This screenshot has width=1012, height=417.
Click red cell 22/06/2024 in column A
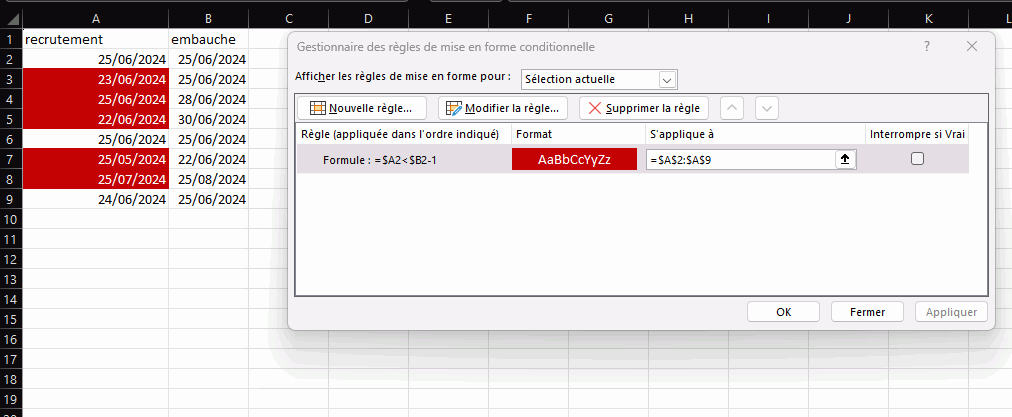pyautogui.click(x=96, y=119)
